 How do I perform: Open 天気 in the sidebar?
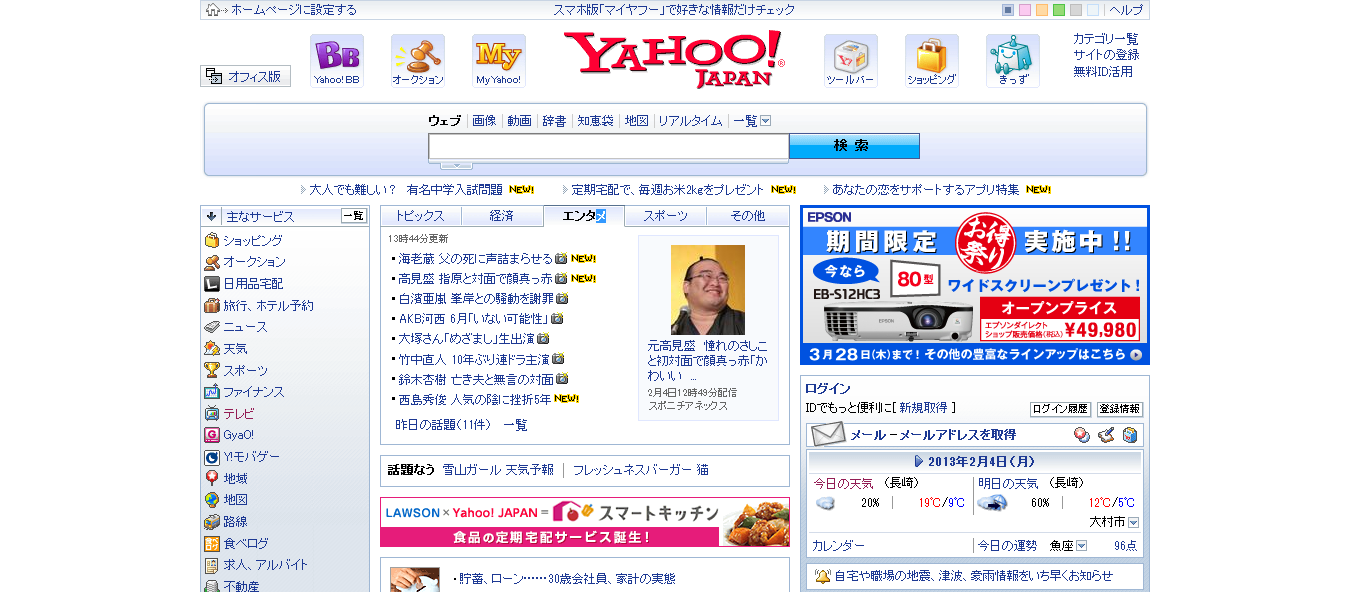point(235,349)
